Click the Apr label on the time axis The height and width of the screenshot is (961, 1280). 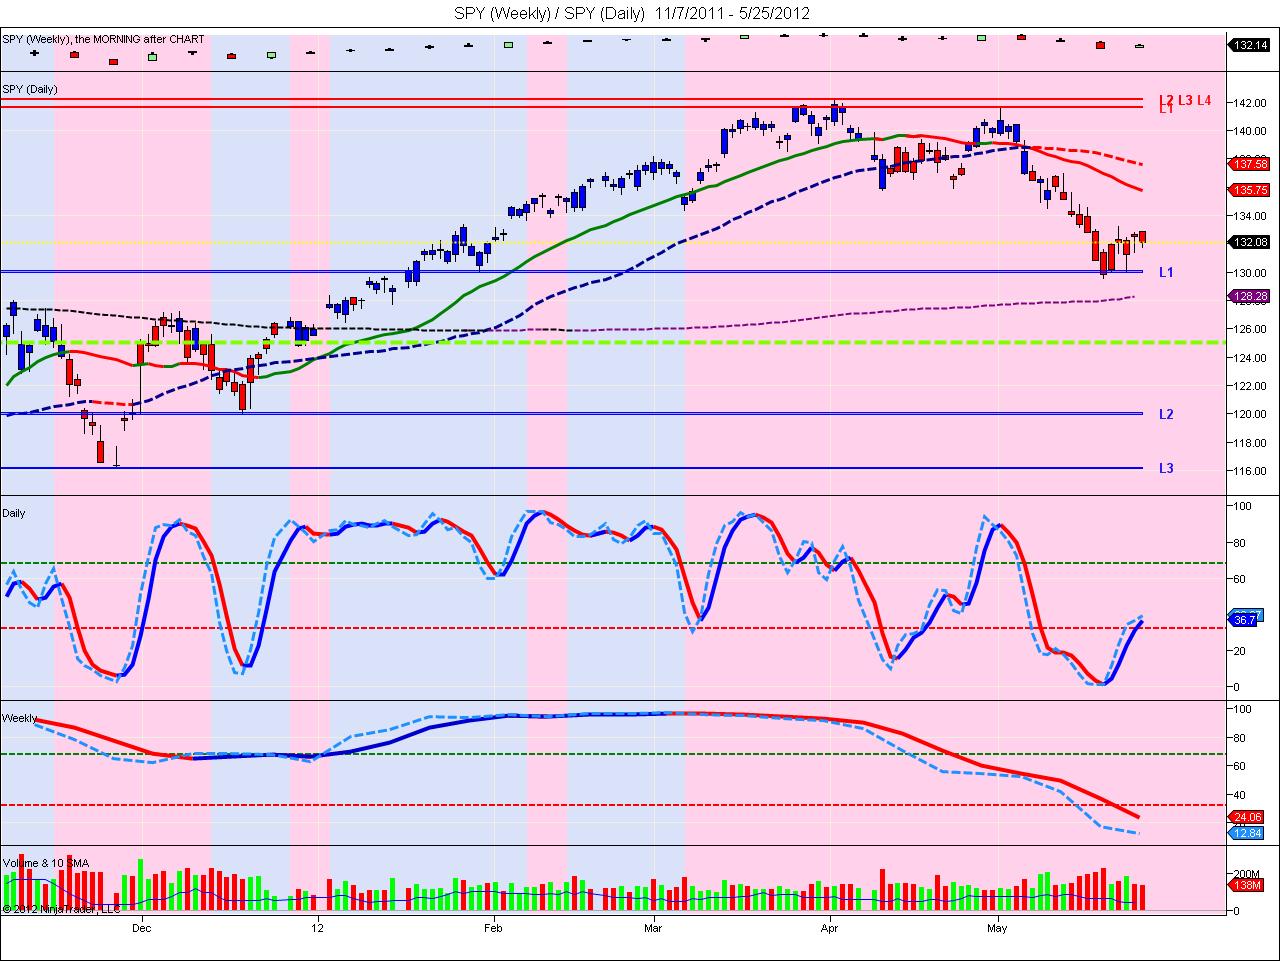pyautogui.click(x=830, y=929)
